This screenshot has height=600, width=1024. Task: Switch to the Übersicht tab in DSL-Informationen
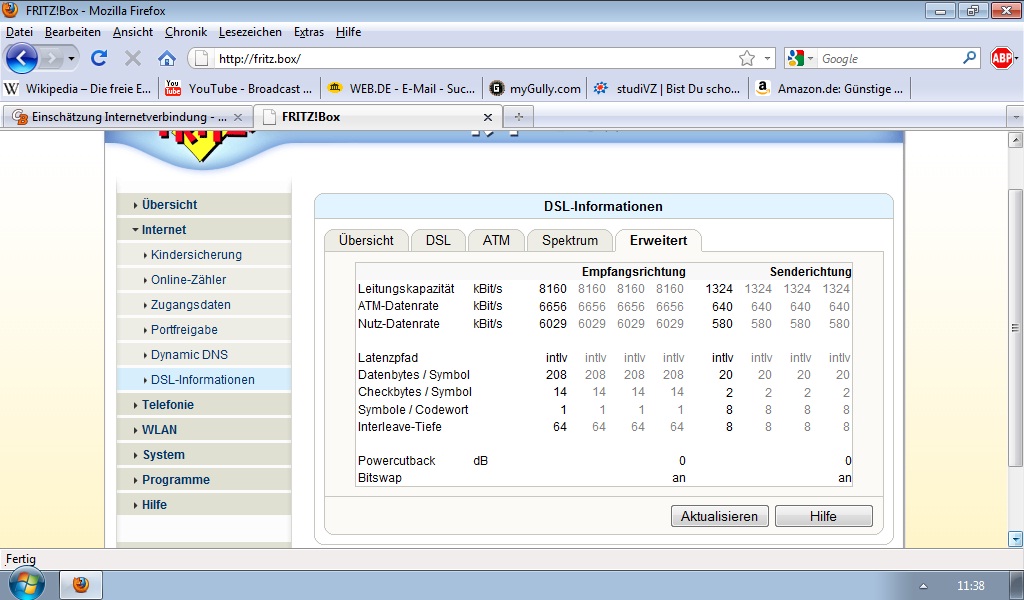[366, 240]
